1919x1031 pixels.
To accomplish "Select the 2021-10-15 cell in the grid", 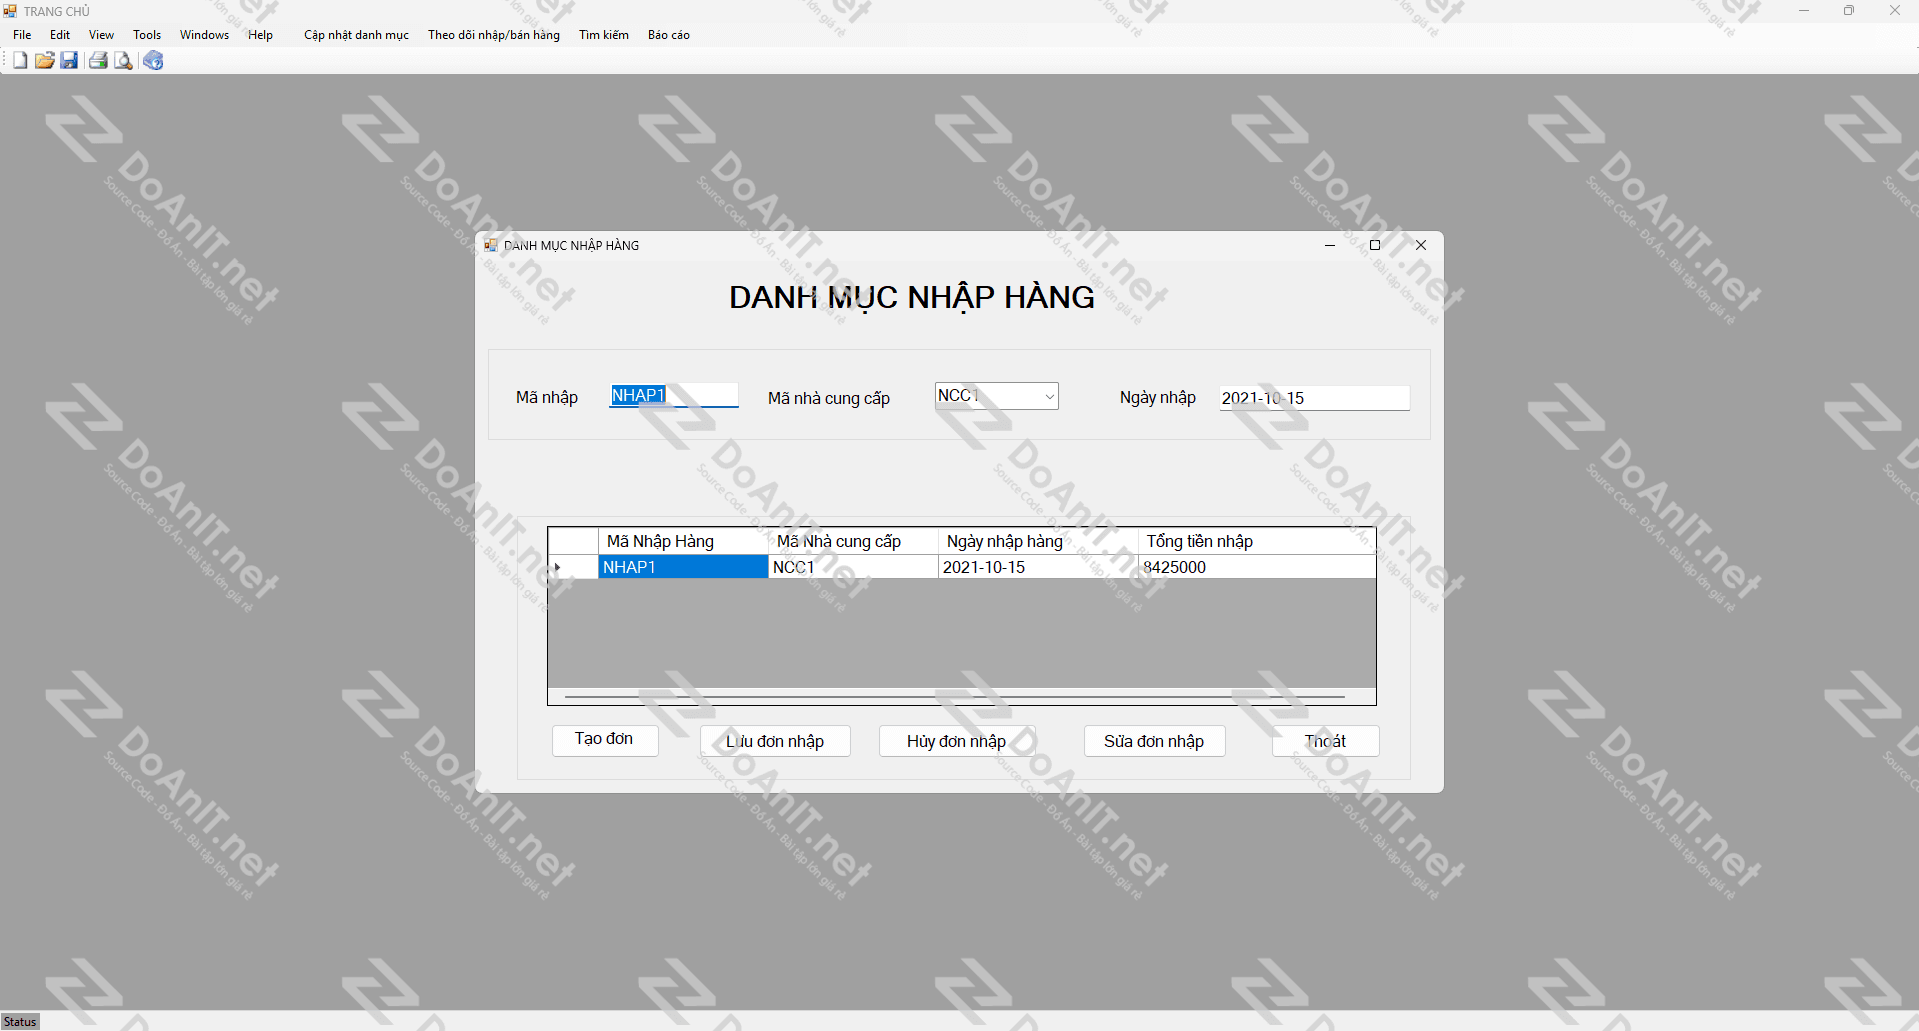I will coord(1038,567).
